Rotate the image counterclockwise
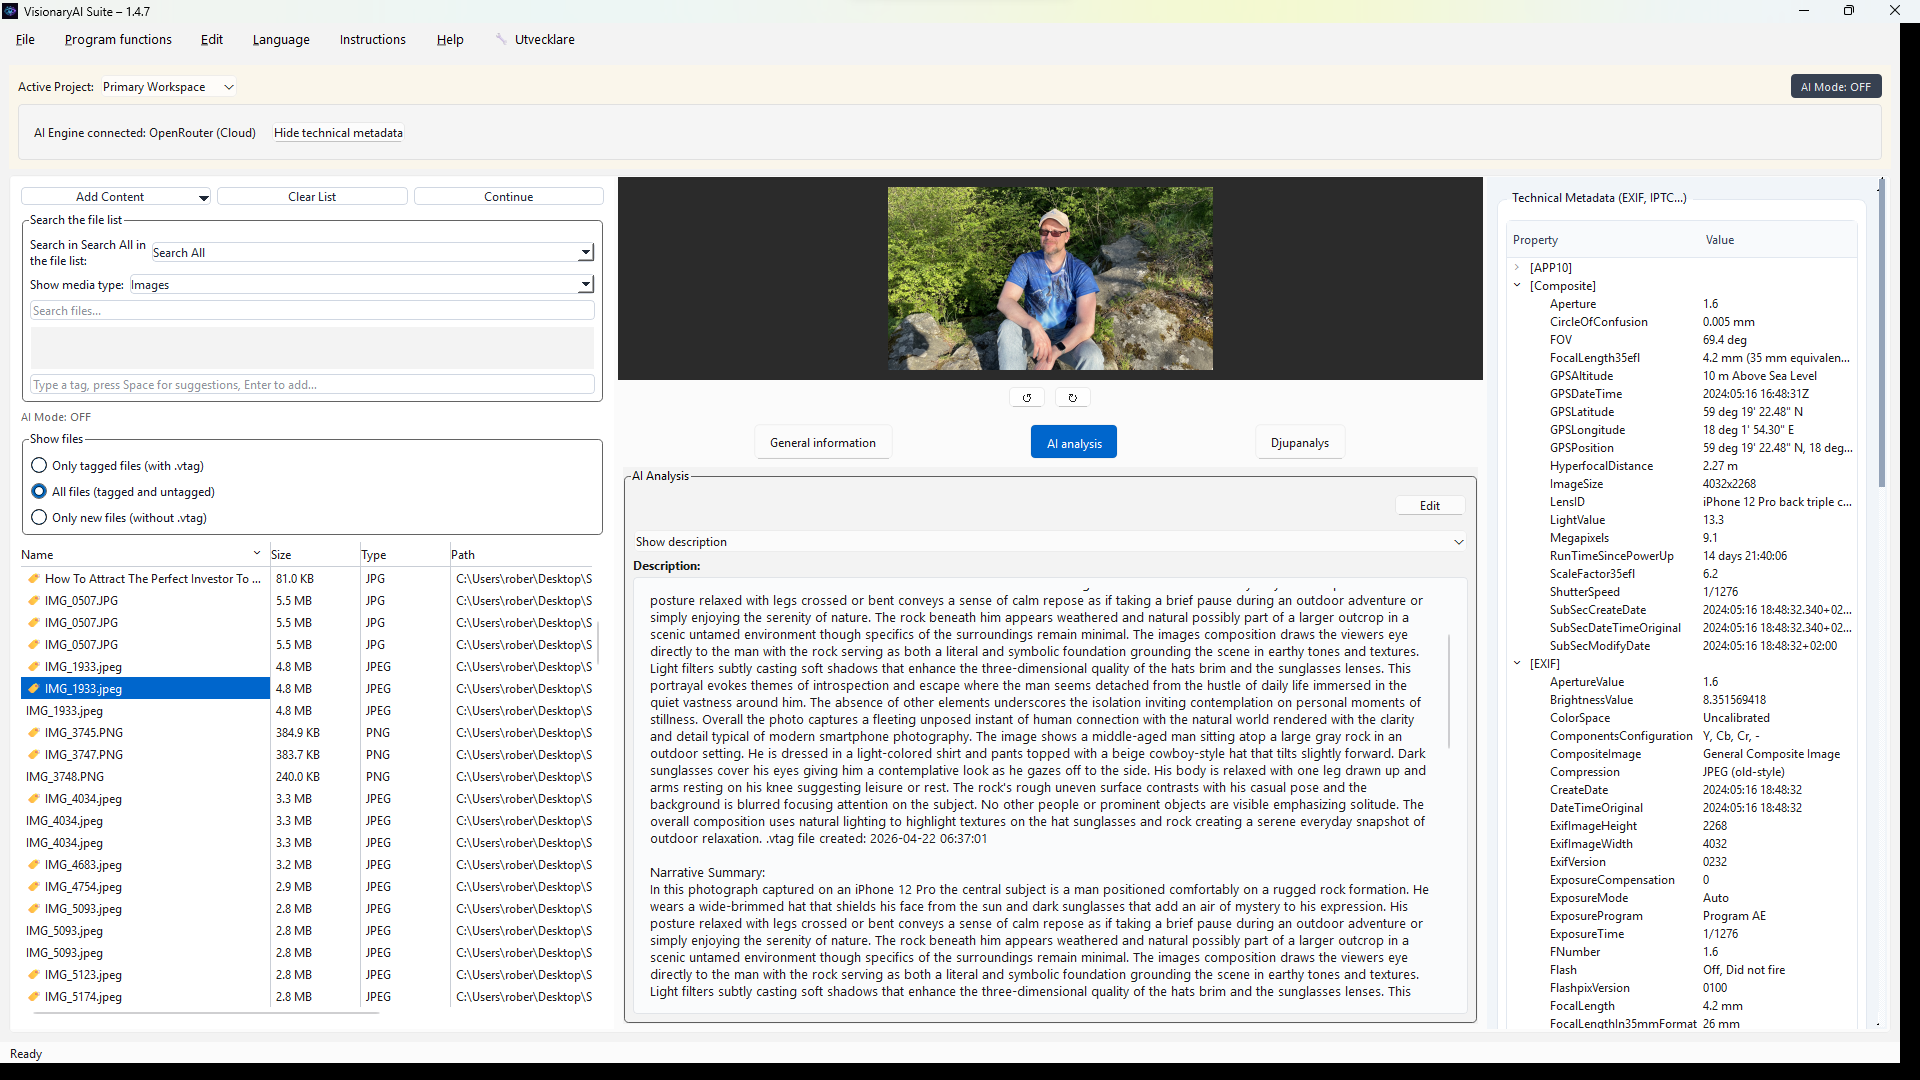Image resolution: width=1920 pixels, height=1080 pixels. 1026,398
